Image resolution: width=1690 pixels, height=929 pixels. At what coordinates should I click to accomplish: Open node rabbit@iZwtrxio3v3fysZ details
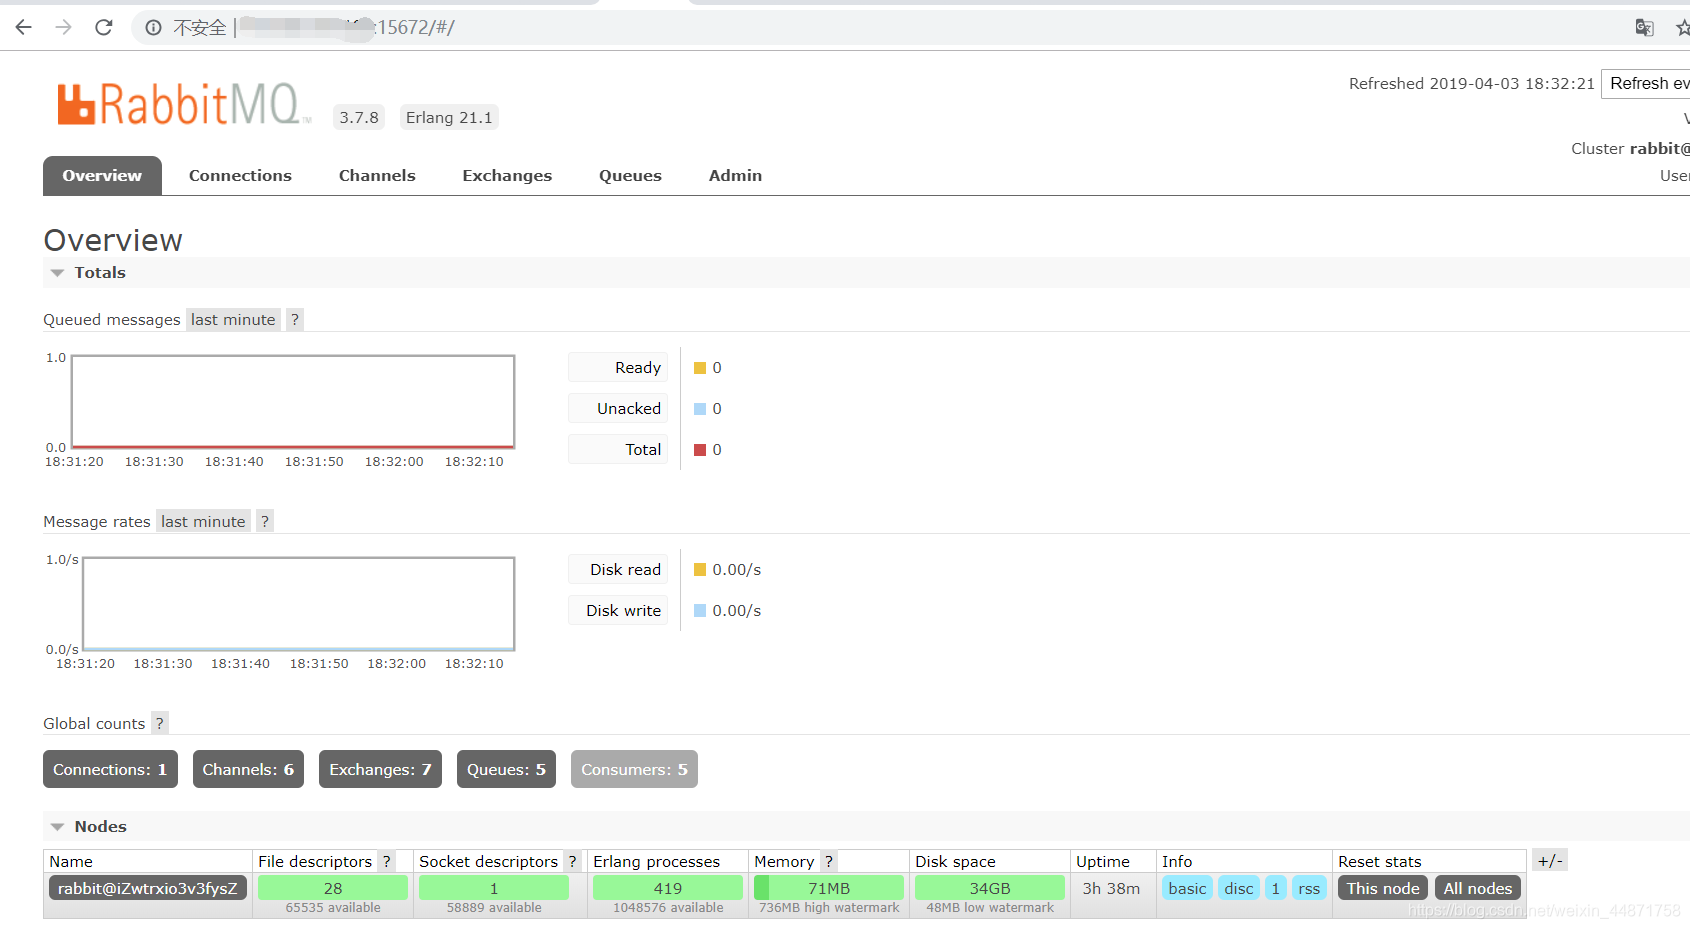(x=147, y=888)
